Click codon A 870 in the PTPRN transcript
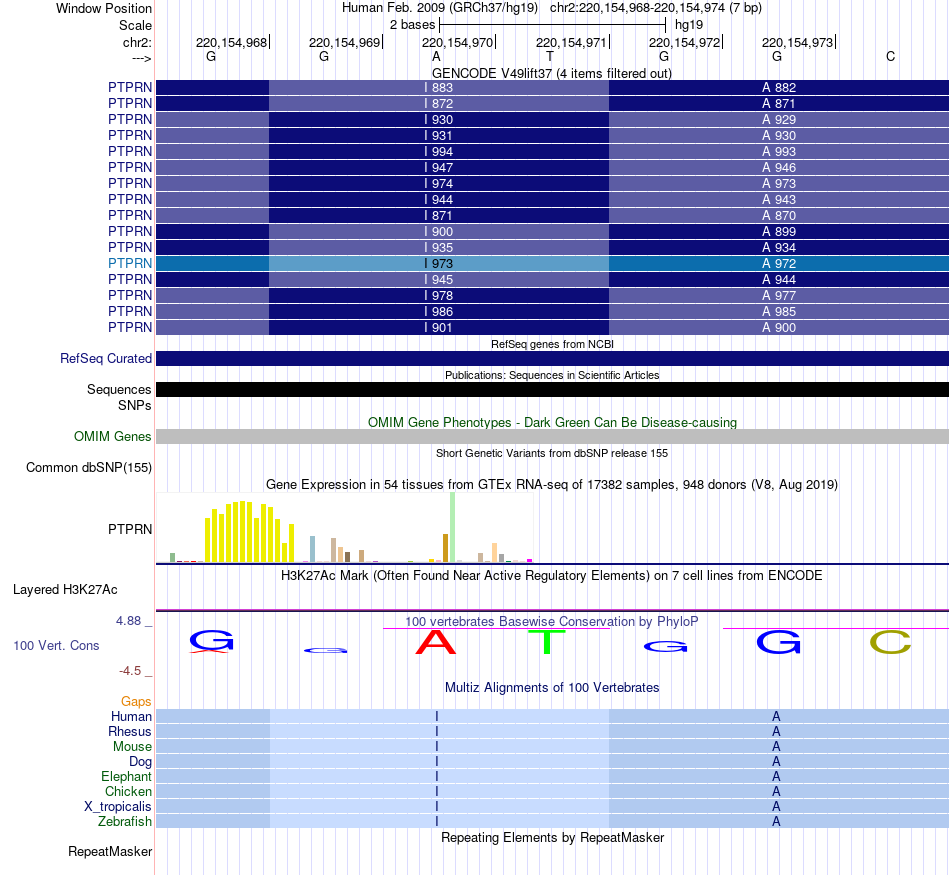Image resolution: width=950 pixels, height=875 pixels. pos(779,216)
